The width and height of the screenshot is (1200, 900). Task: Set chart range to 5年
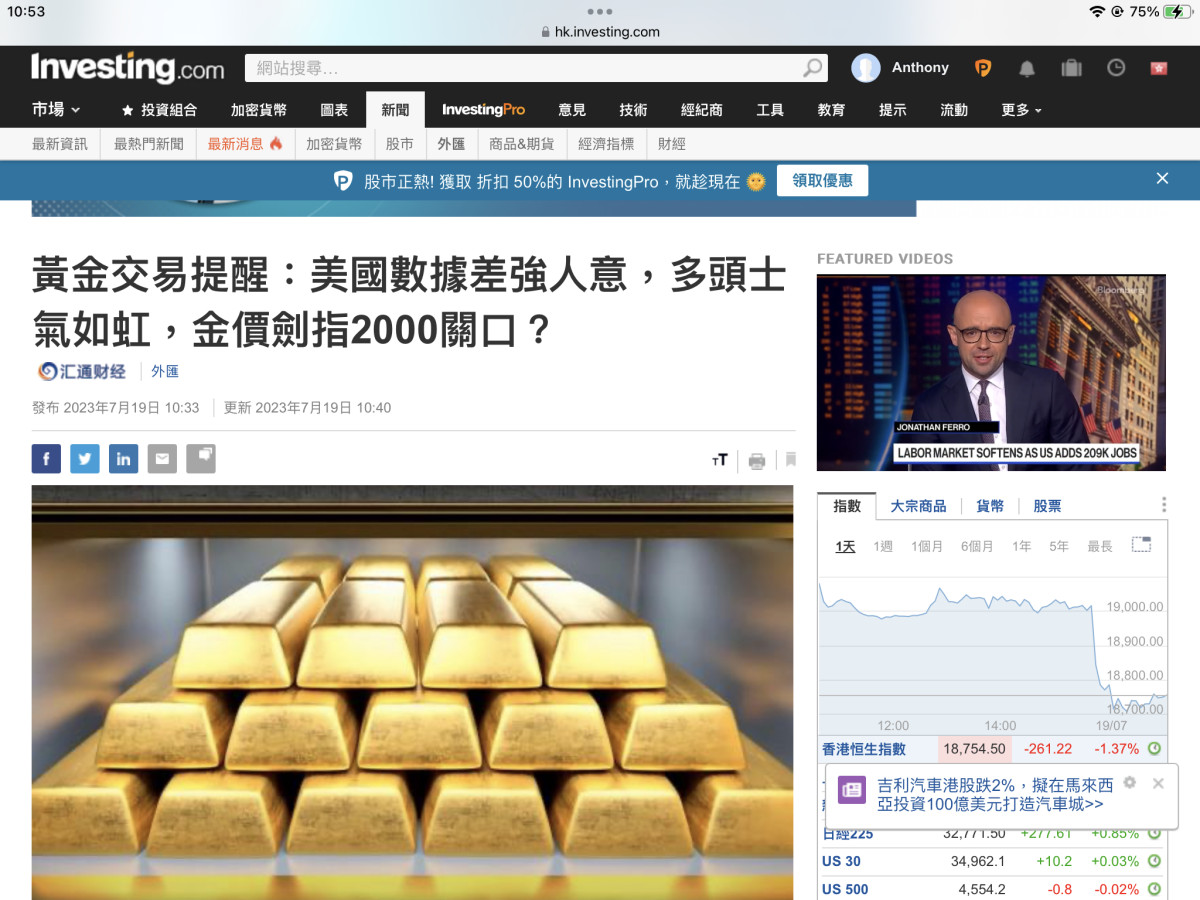coord(1059,546)
